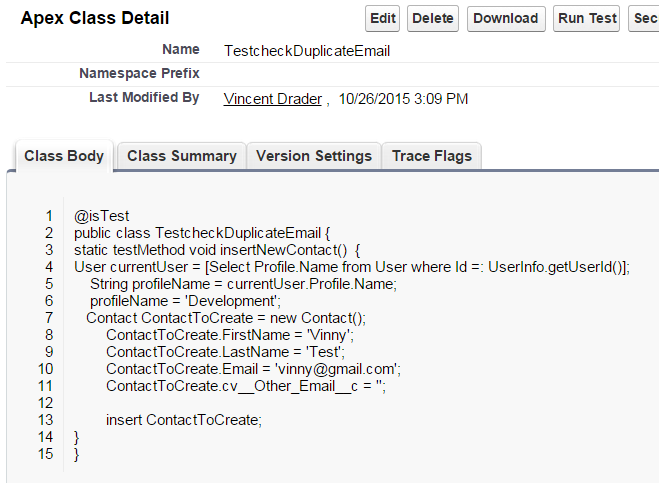Download the Apex class
The width and height of the screenshot is (659, 483).
pos(506,18)
